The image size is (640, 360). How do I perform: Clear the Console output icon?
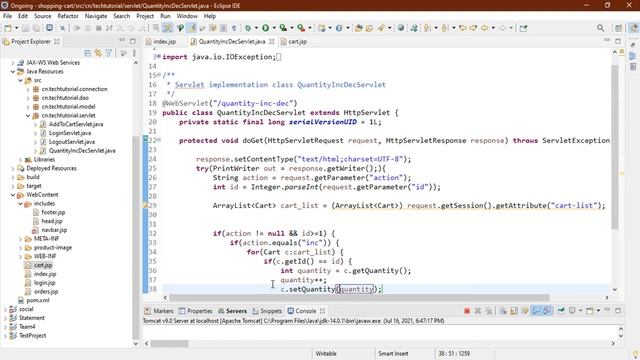click(x=503, y=311)
